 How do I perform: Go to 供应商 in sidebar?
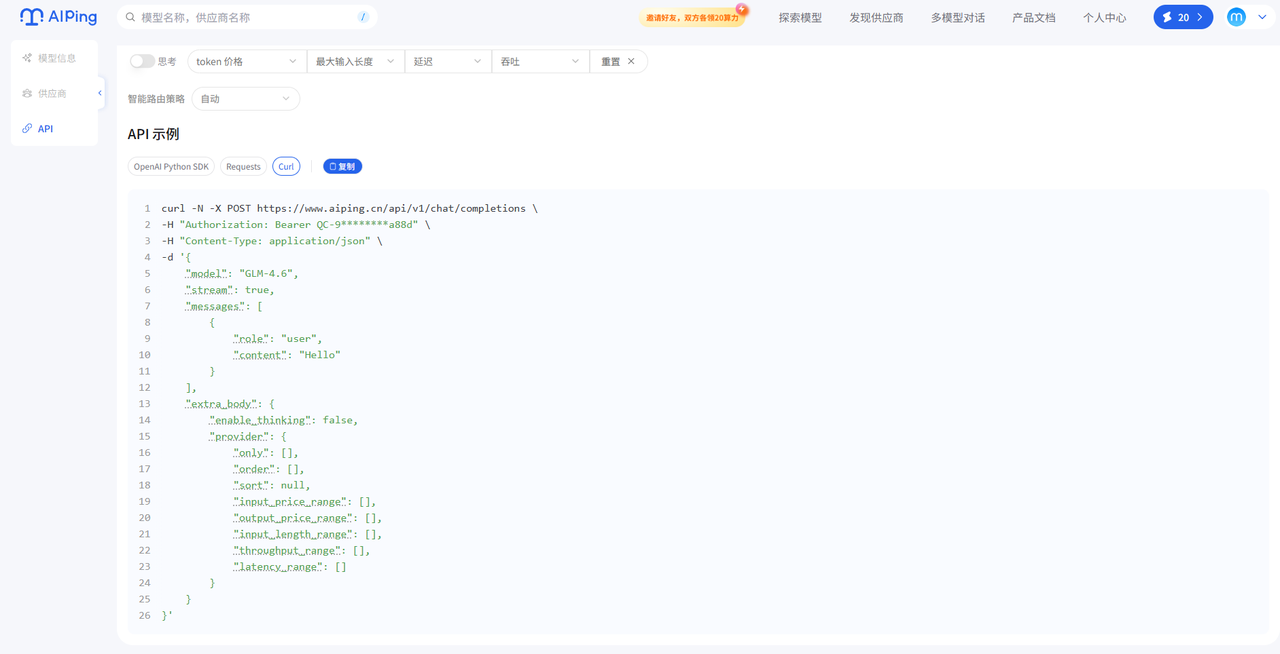(x=54, y=93)
